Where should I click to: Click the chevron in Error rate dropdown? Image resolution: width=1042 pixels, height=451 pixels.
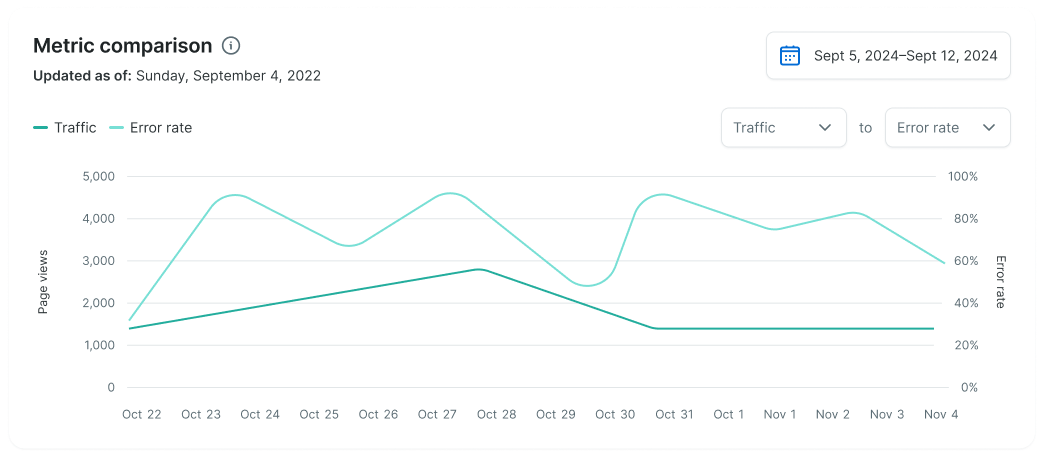[989, 128]
